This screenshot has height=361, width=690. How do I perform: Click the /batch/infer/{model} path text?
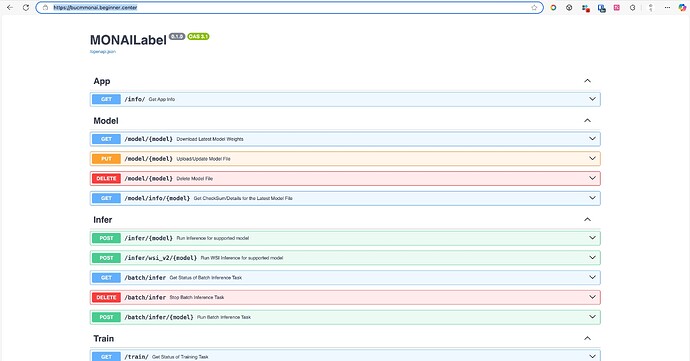click(x=159, y=317)
